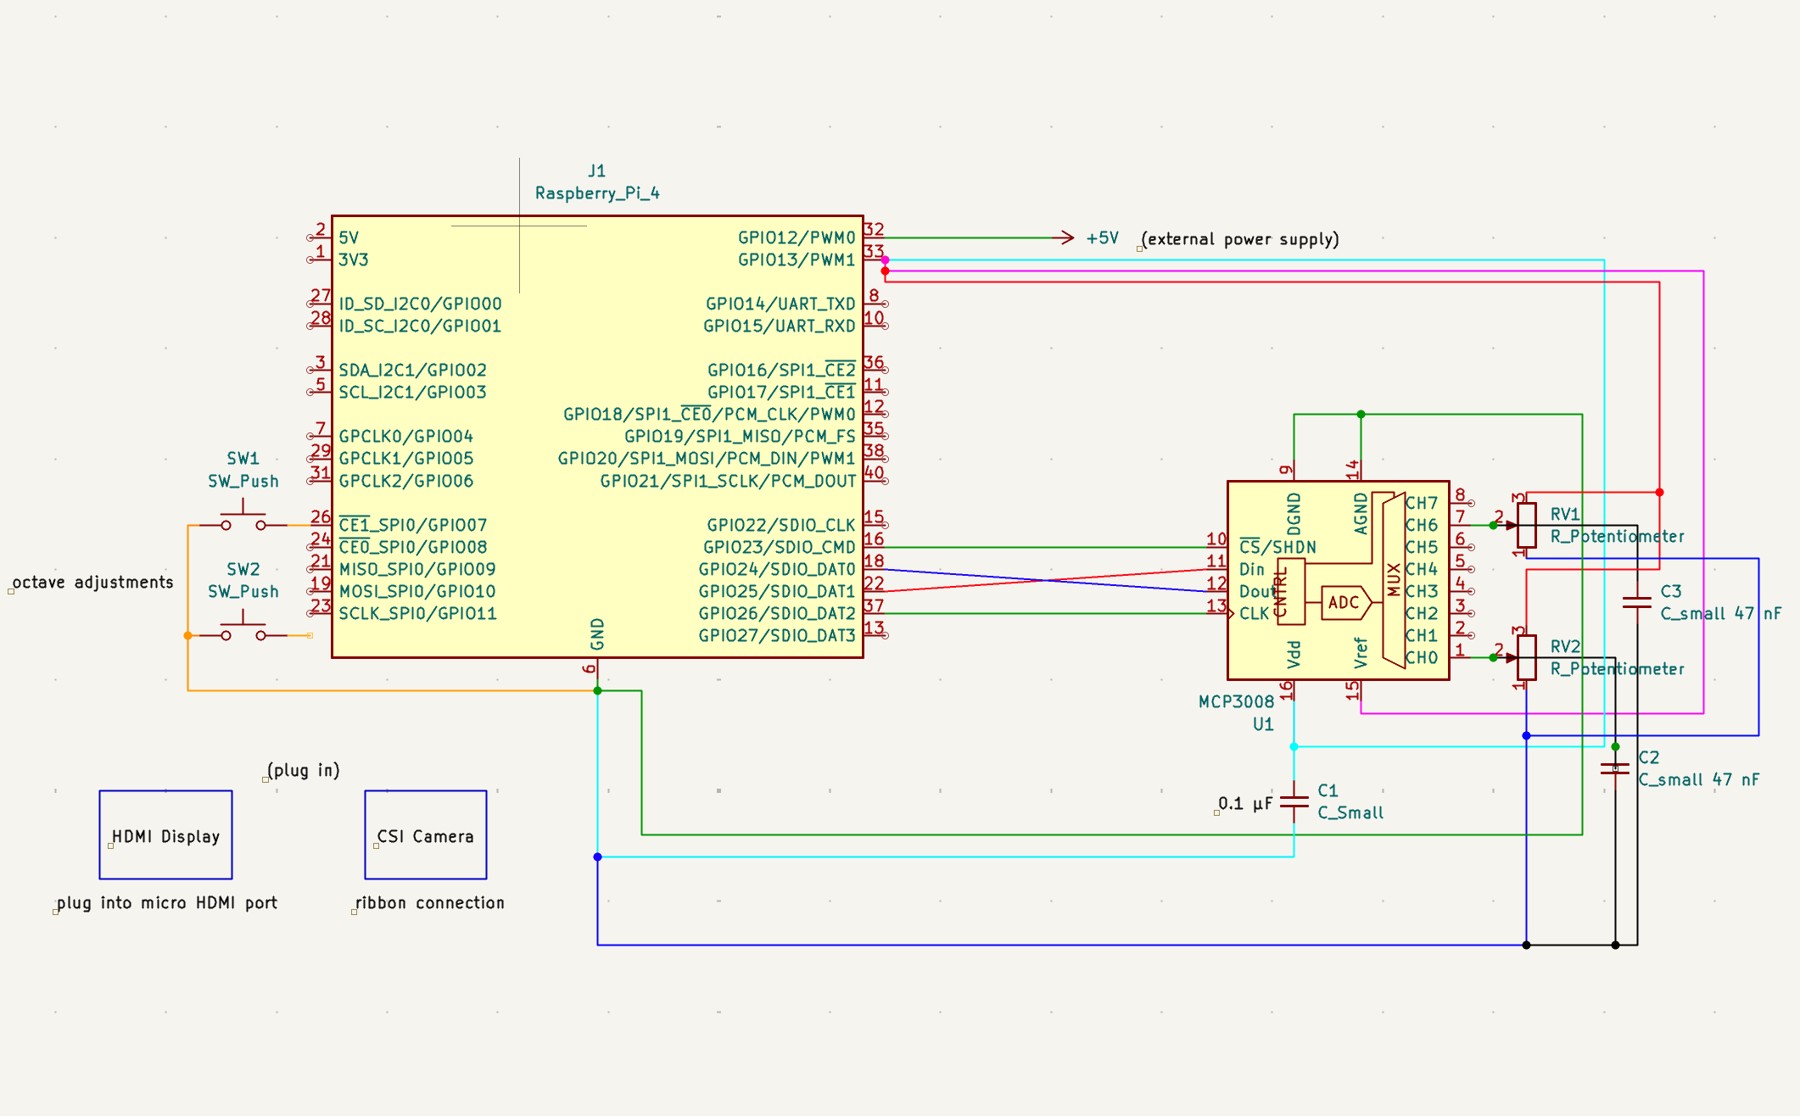Image resolution: width=1800 pixels, height=1116 pixels.
Task: Select the HDMI Display box
Action: point(166,835)
